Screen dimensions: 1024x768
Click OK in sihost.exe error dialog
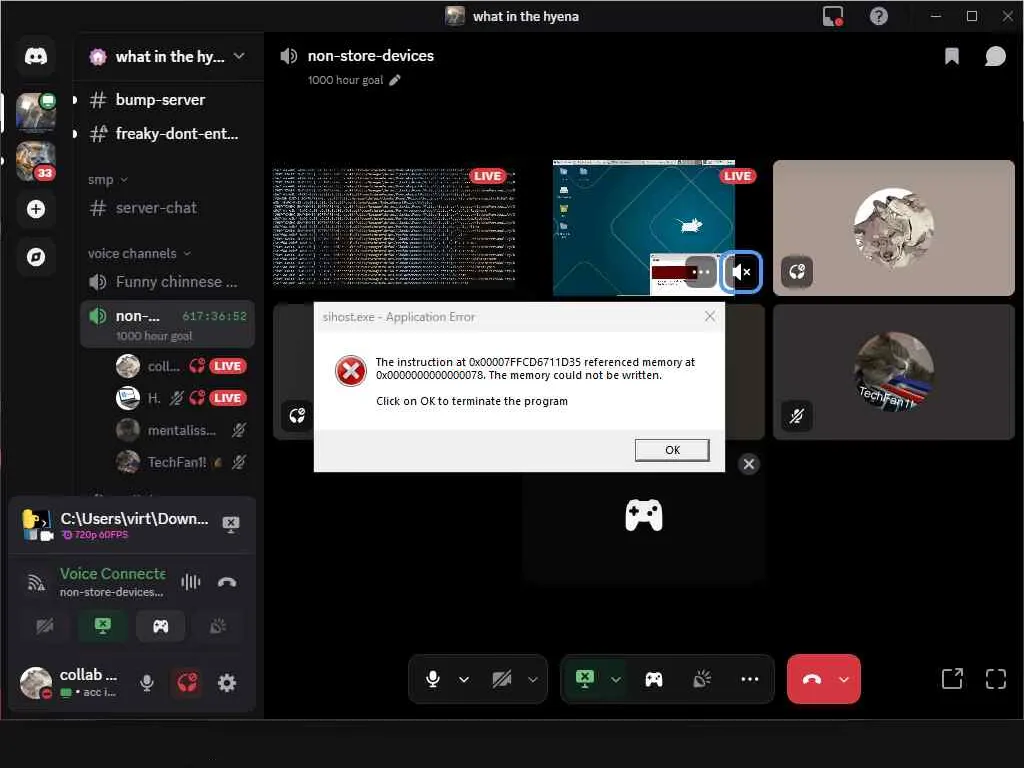672,450
